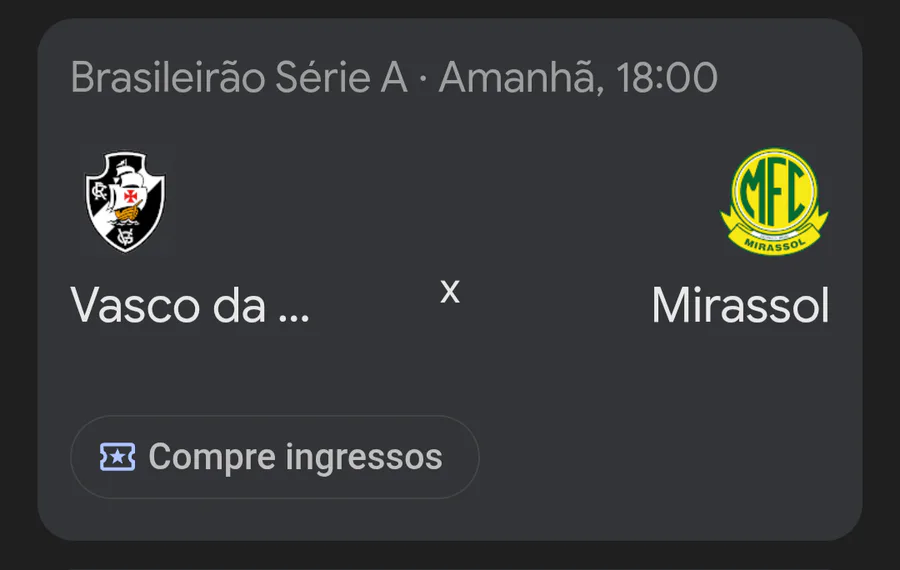900x570 pixels.
Task: Click the "x" versus separator between teams
Action: point(450,291)
